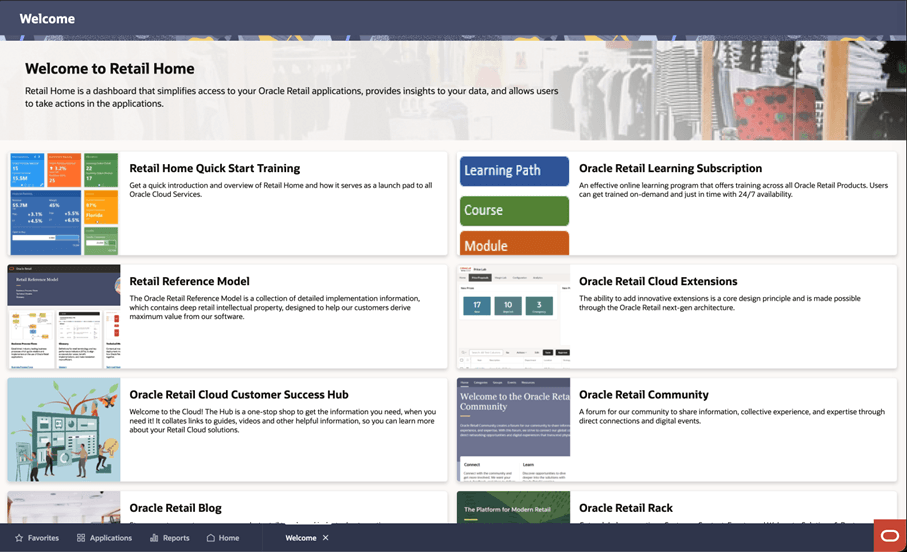Click the orange Module block
907x552 pixels.
point(514,244)
